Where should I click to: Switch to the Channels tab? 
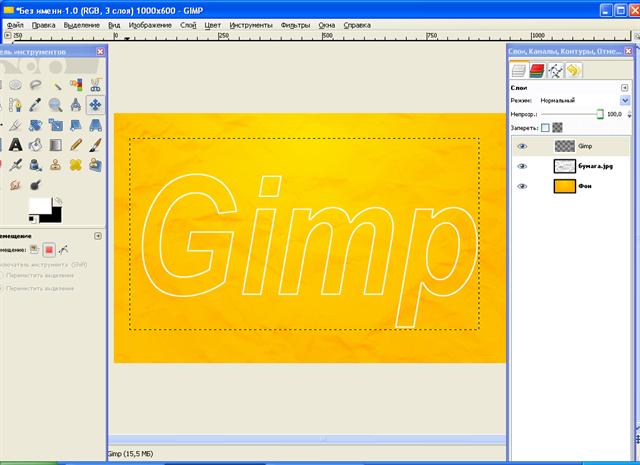537,71
